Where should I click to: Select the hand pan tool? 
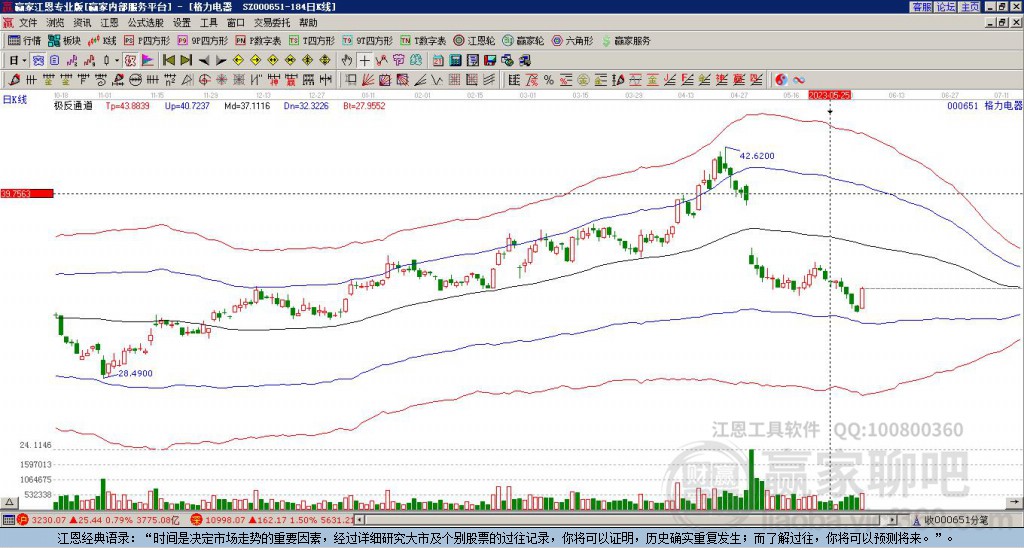tap(346, 61)
